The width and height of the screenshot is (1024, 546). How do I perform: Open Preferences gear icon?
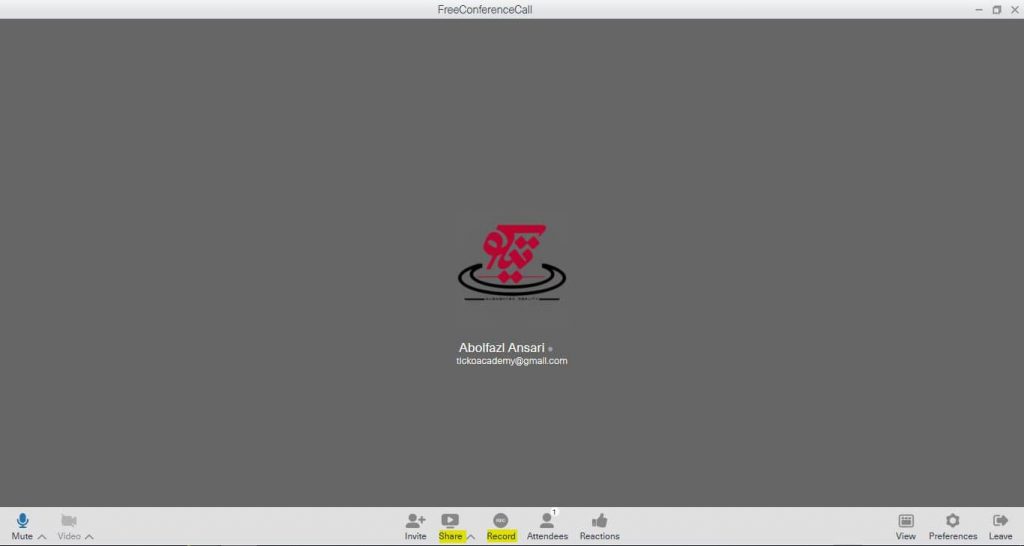953,521
